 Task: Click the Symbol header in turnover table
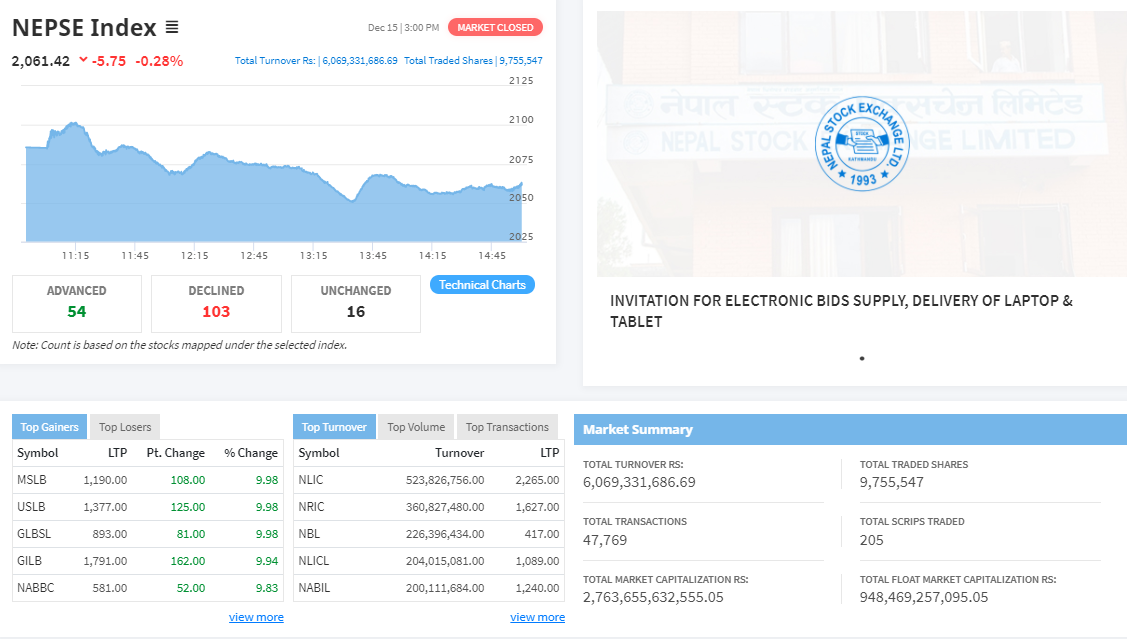tap(319, 453)
